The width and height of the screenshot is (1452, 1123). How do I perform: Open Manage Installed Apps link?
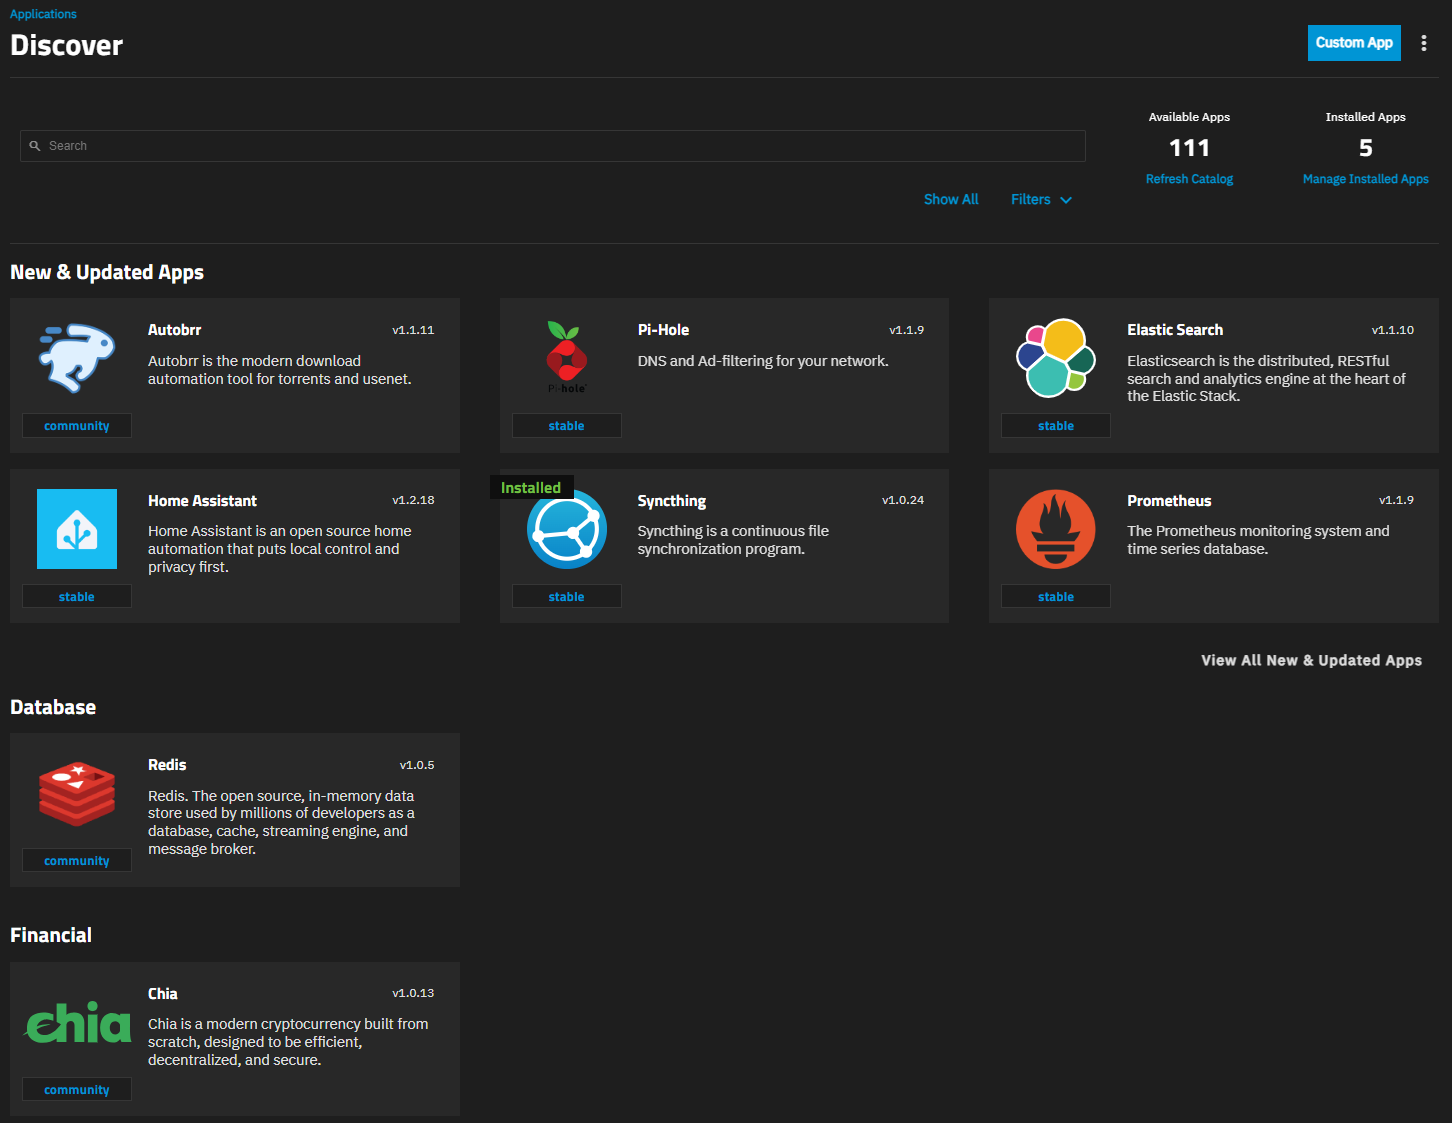click(x=1365, y=179)
